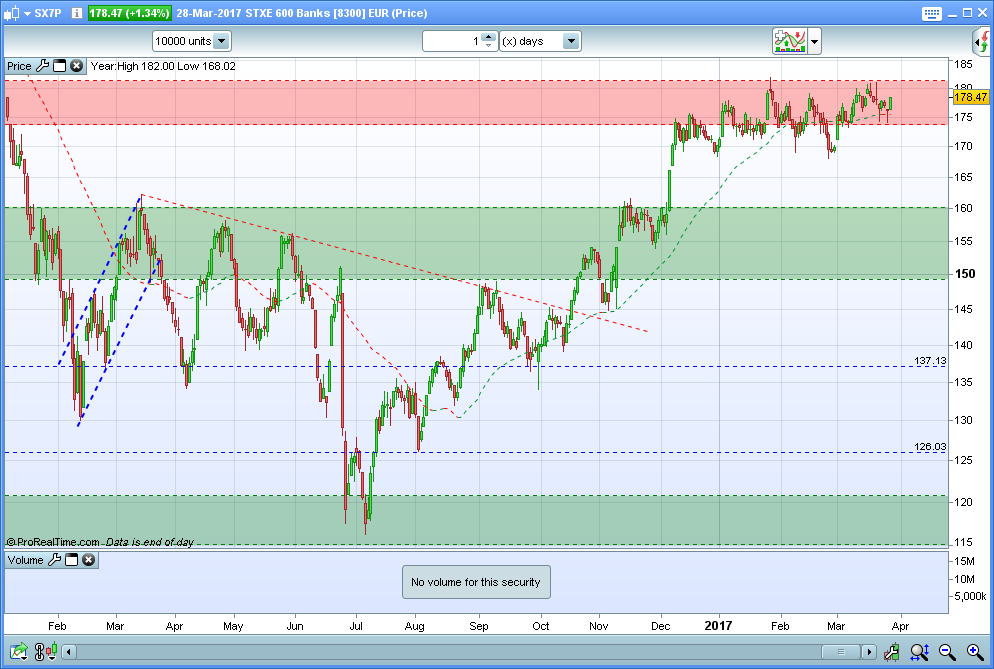
Task: Select the 137.13 level label
Action: click(930, 361)
